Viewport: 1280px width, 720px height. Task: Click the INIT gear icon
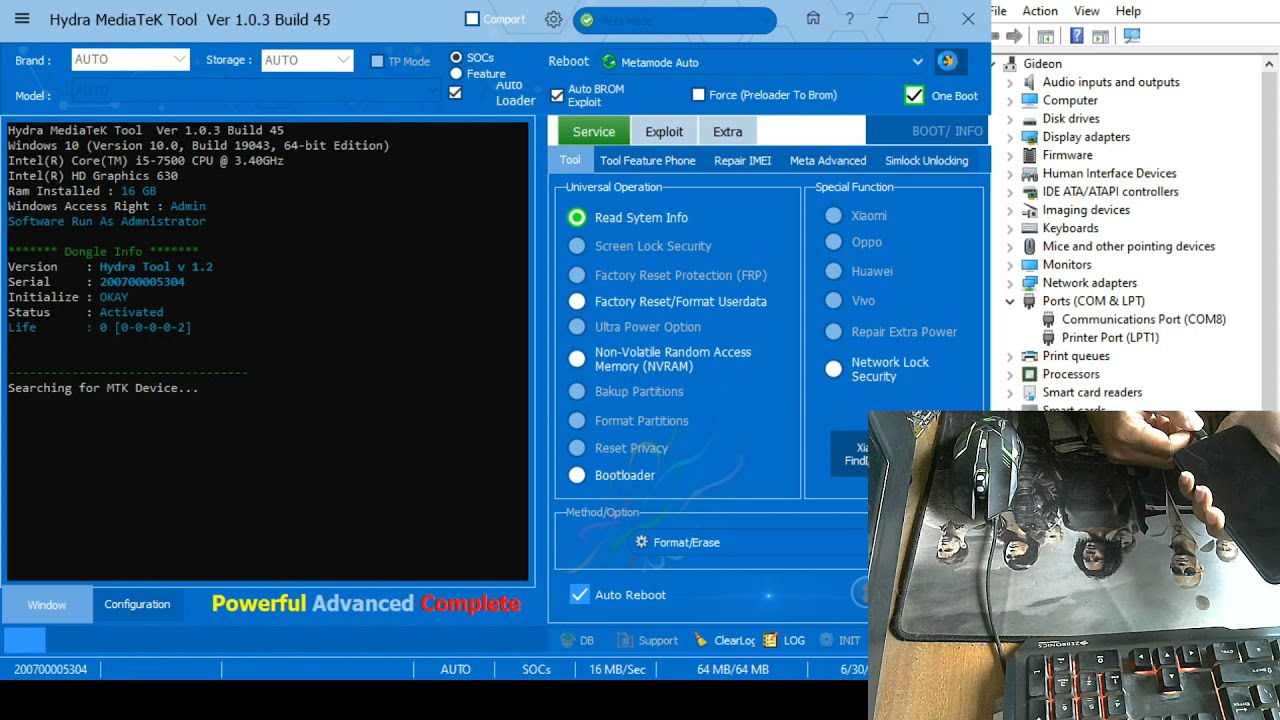pyautogui.click(x=826, y=640)
